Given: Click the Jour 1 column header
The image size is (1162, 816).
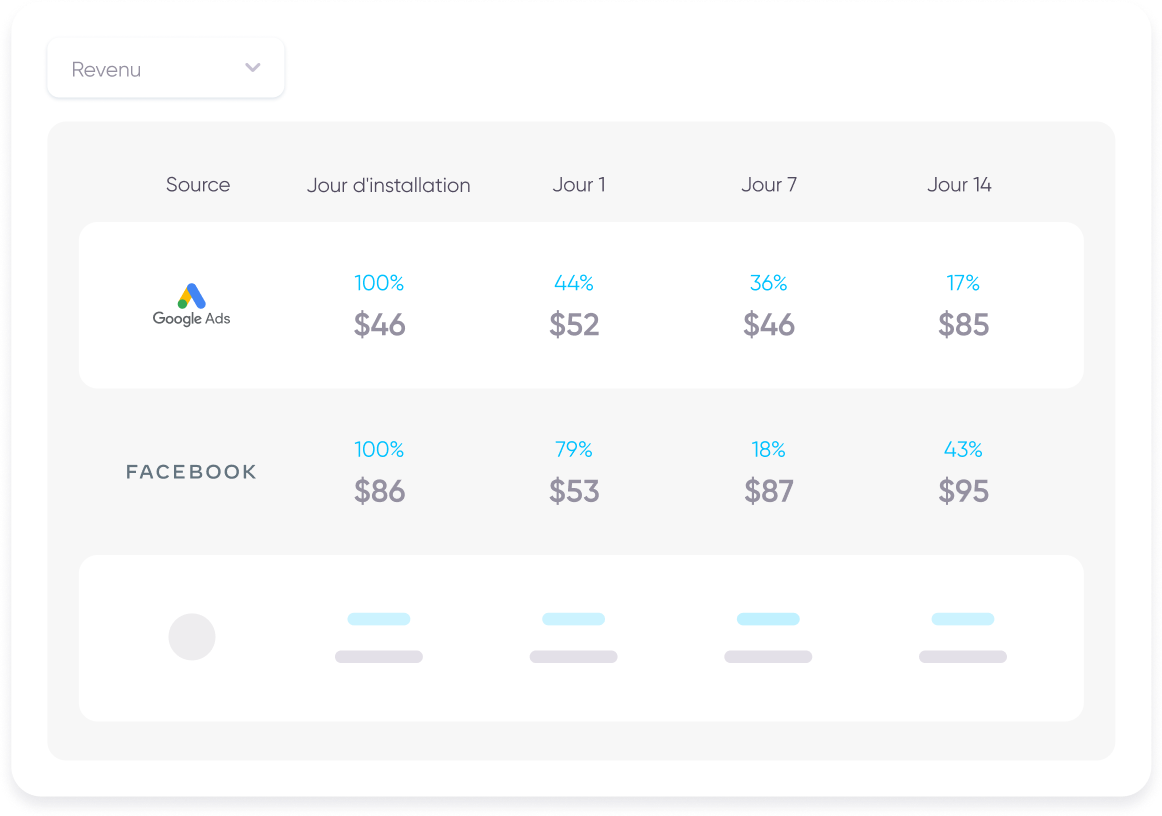Looking at the screenshot, I should point(578,185).
